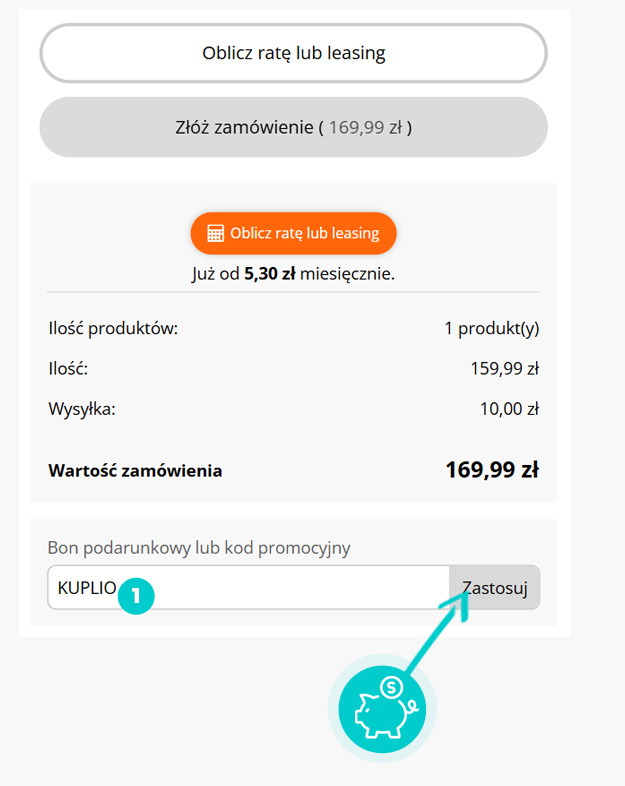
Task: Click the 169,99 zł order total amount
Action: [x=492, y=470]
